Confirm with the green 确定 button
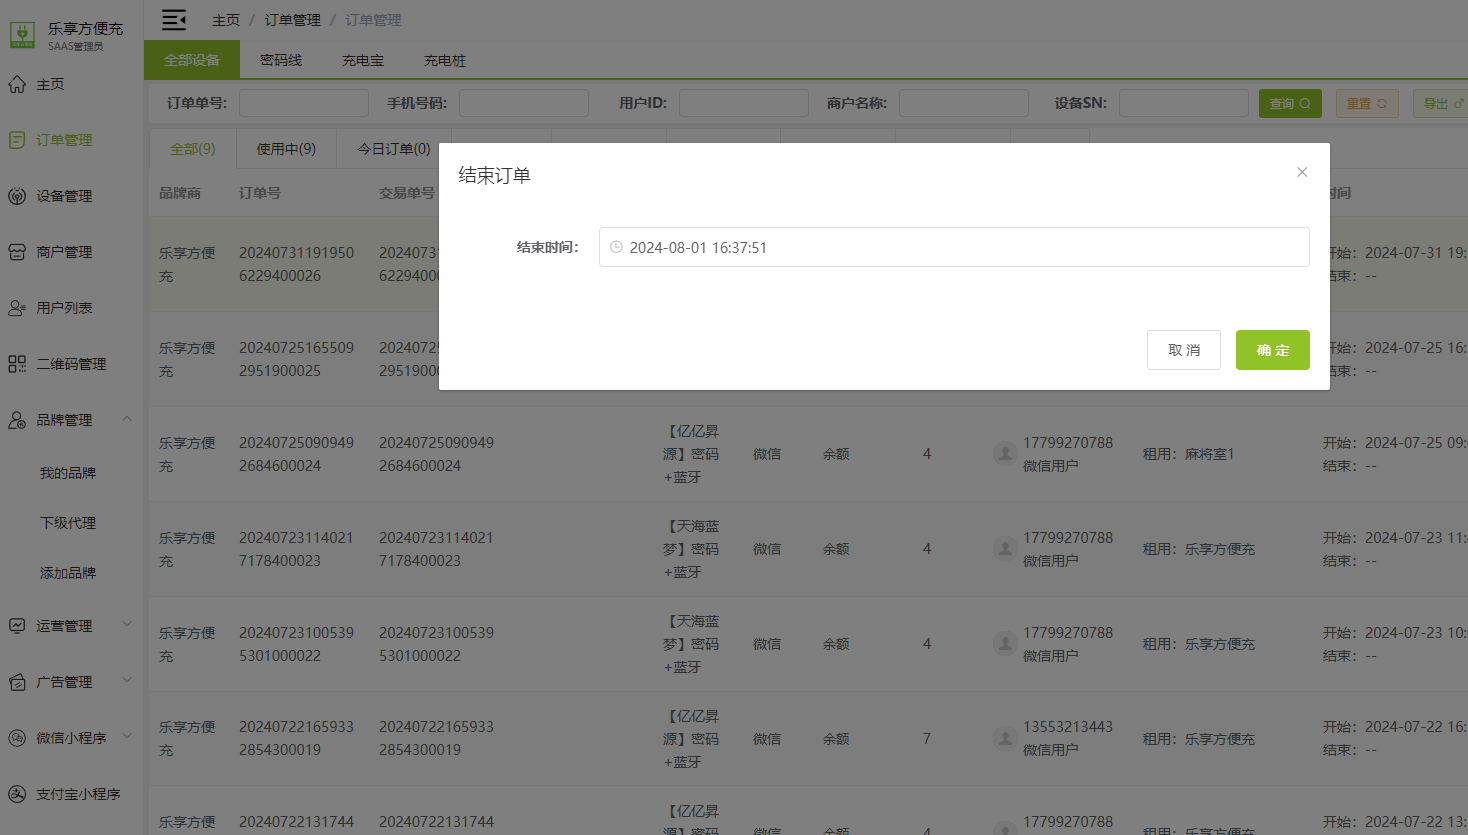The height and width of the screenshot is (835, 1468). coord(1273,350)
